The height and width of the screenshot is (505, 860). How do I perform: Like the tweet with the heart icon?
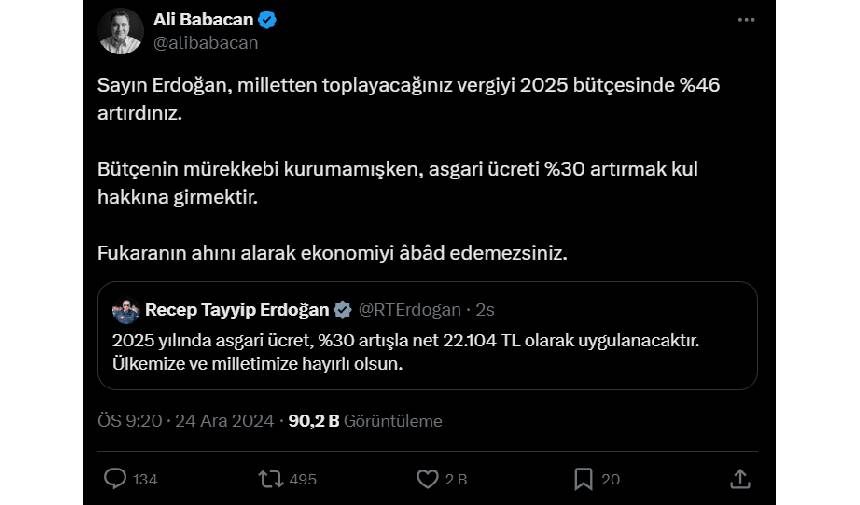click(x=428, y=479)
